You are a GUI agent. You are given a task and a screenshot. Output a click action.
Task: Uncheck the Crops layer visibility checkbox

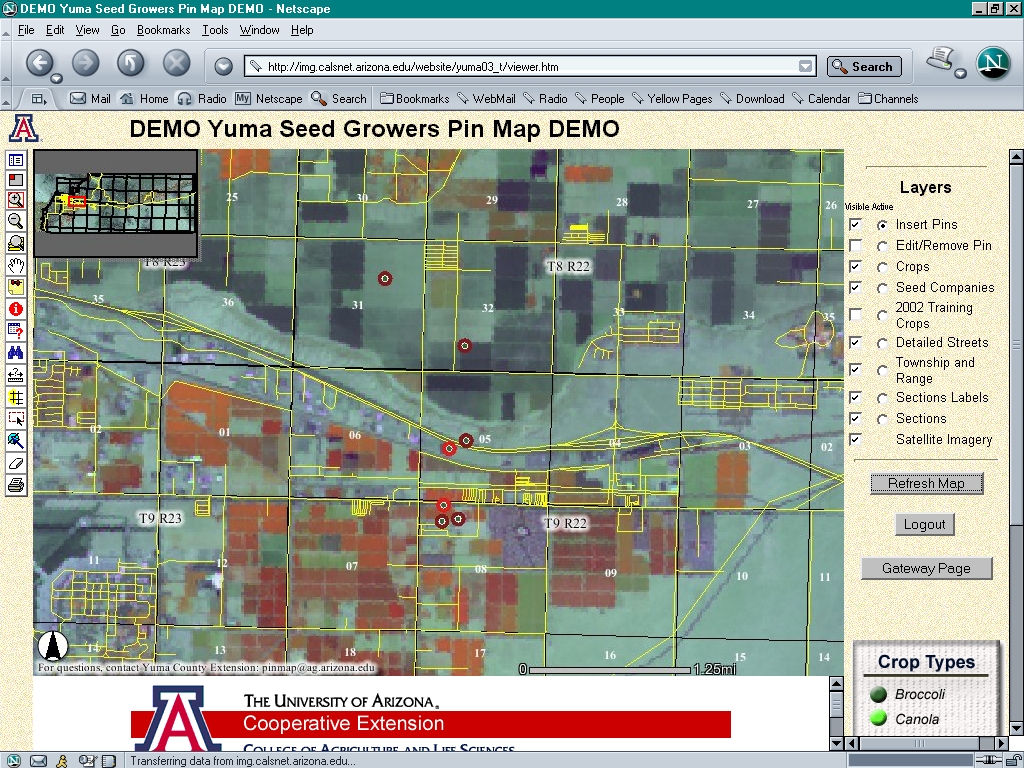(x=855, y=267)
